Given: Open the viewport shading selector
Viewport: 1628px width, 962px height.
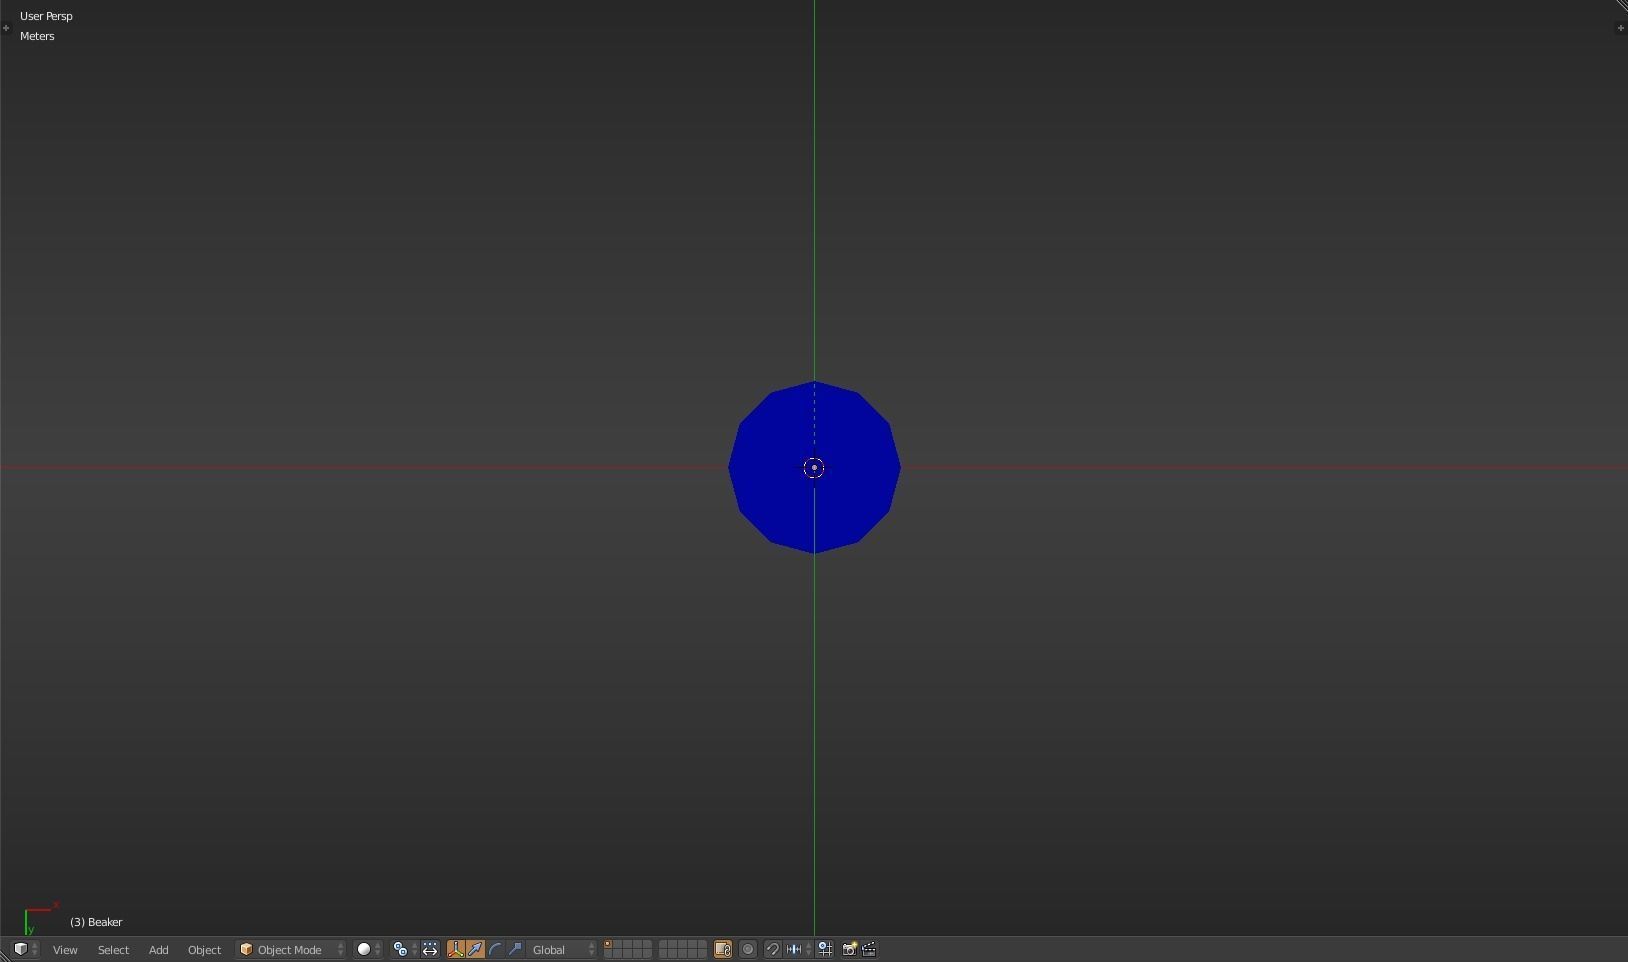Looking at the screenshot, I should 369,949.
